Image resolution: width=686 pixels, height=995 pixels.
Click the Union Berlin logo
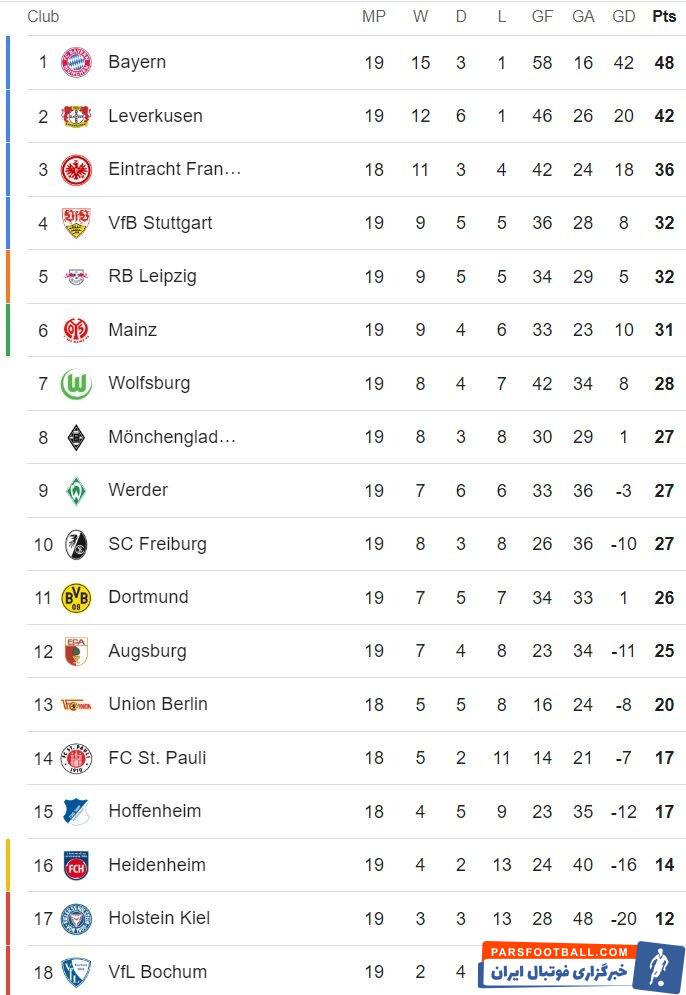tap(76, 705)
